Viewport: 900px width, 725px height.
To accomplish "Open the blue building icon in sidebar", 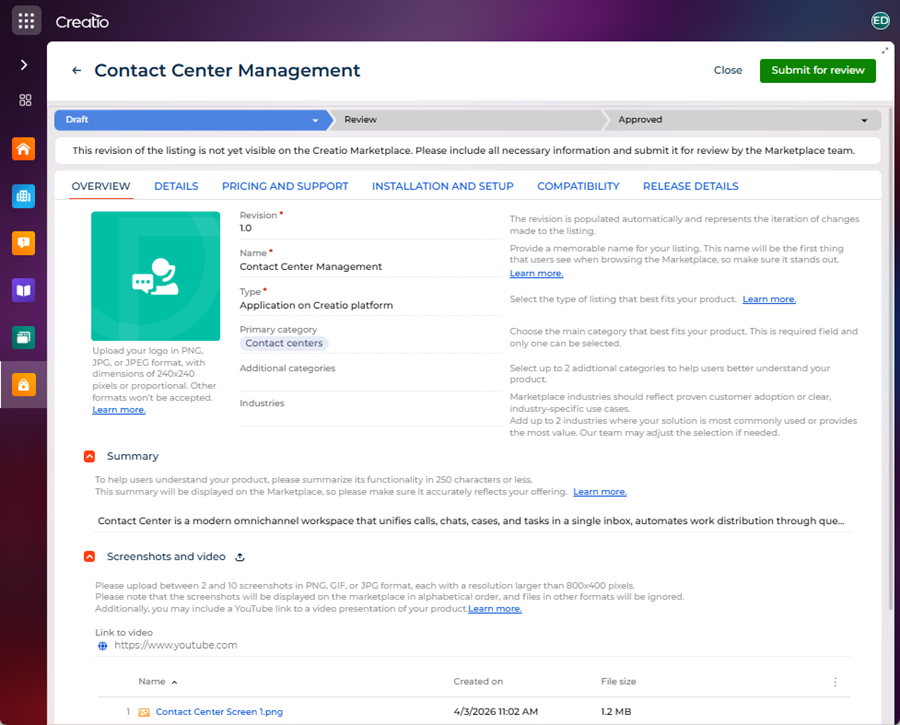I will 24,196.
